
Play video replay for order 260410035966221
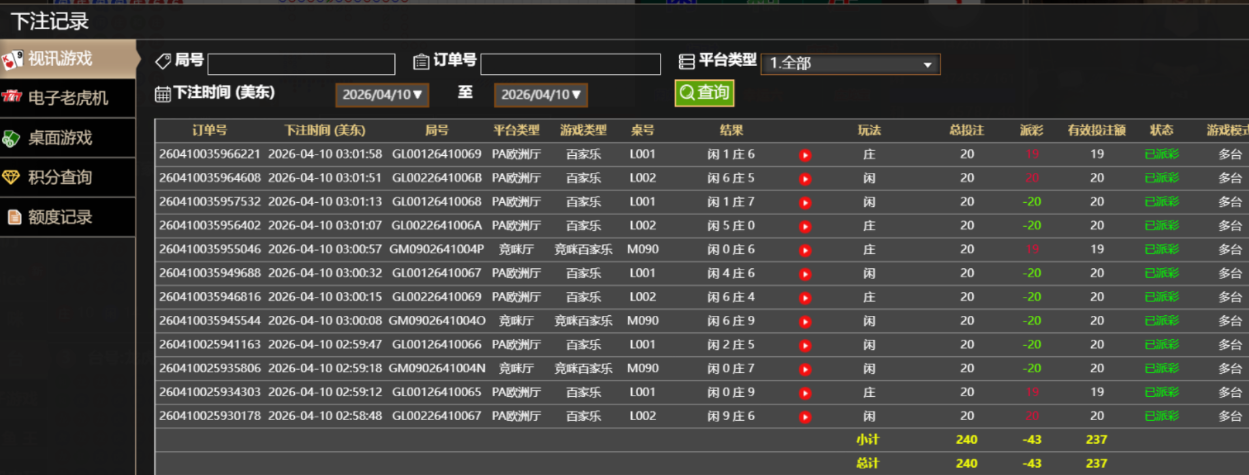point(805,155)
